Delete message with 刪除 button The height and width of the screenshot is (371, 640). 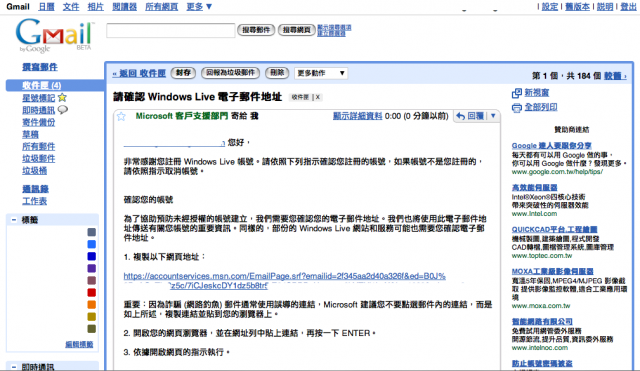pos(277,73)
